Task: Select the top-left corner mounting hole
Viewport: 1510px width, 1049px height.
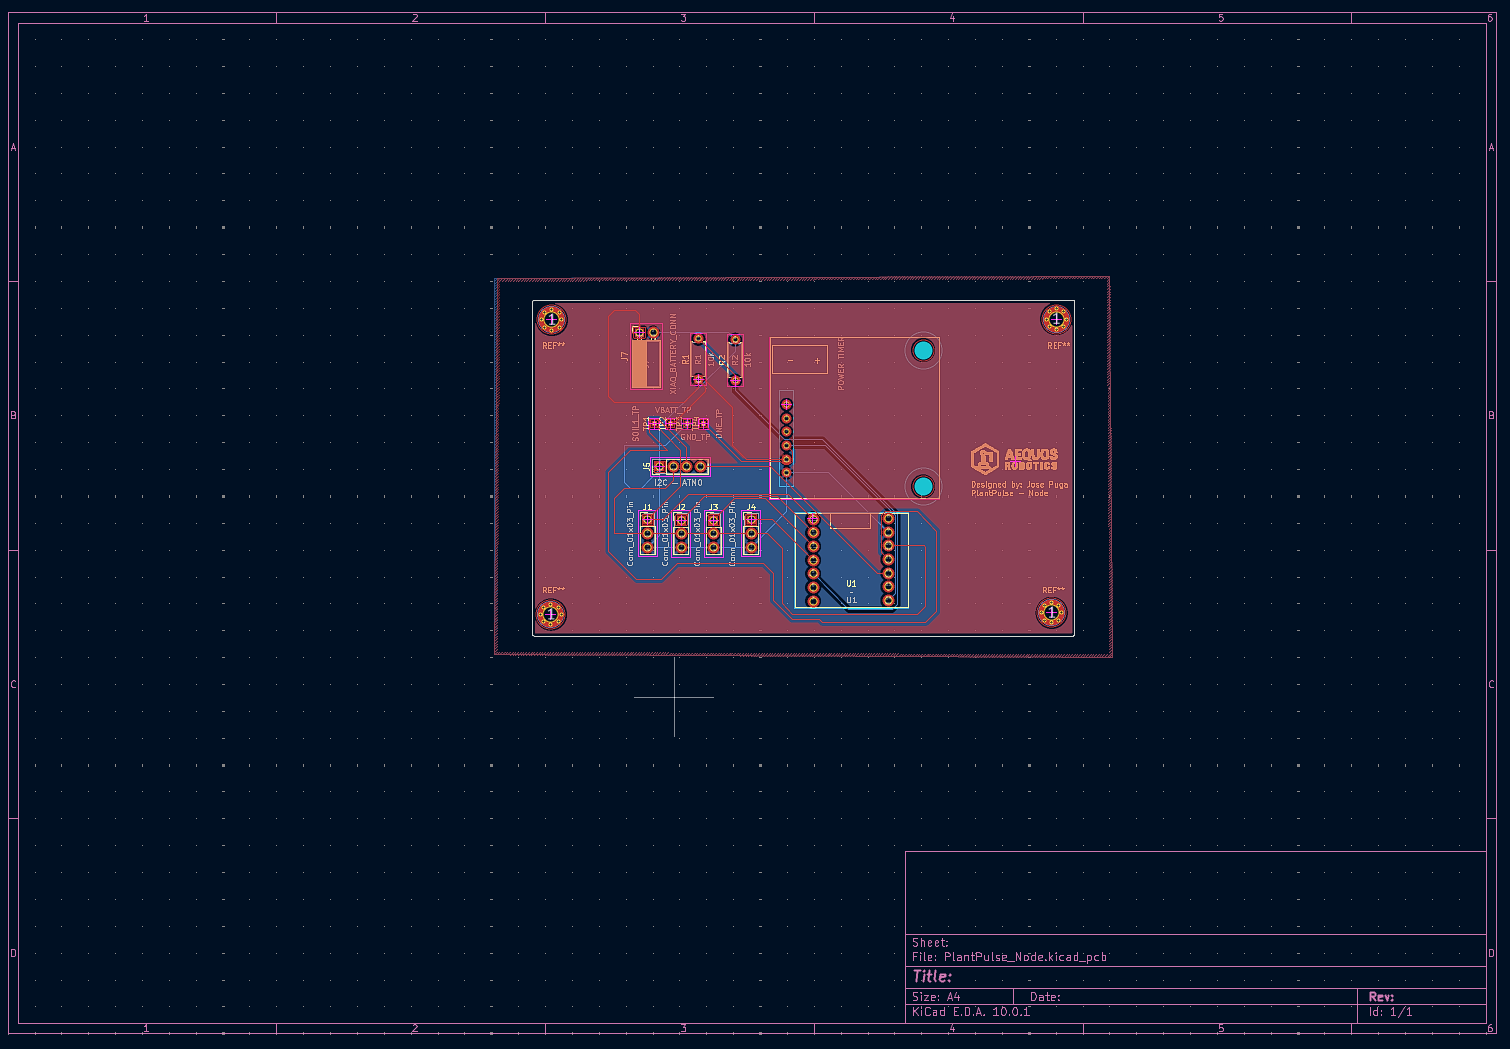Action: (551, 320)
